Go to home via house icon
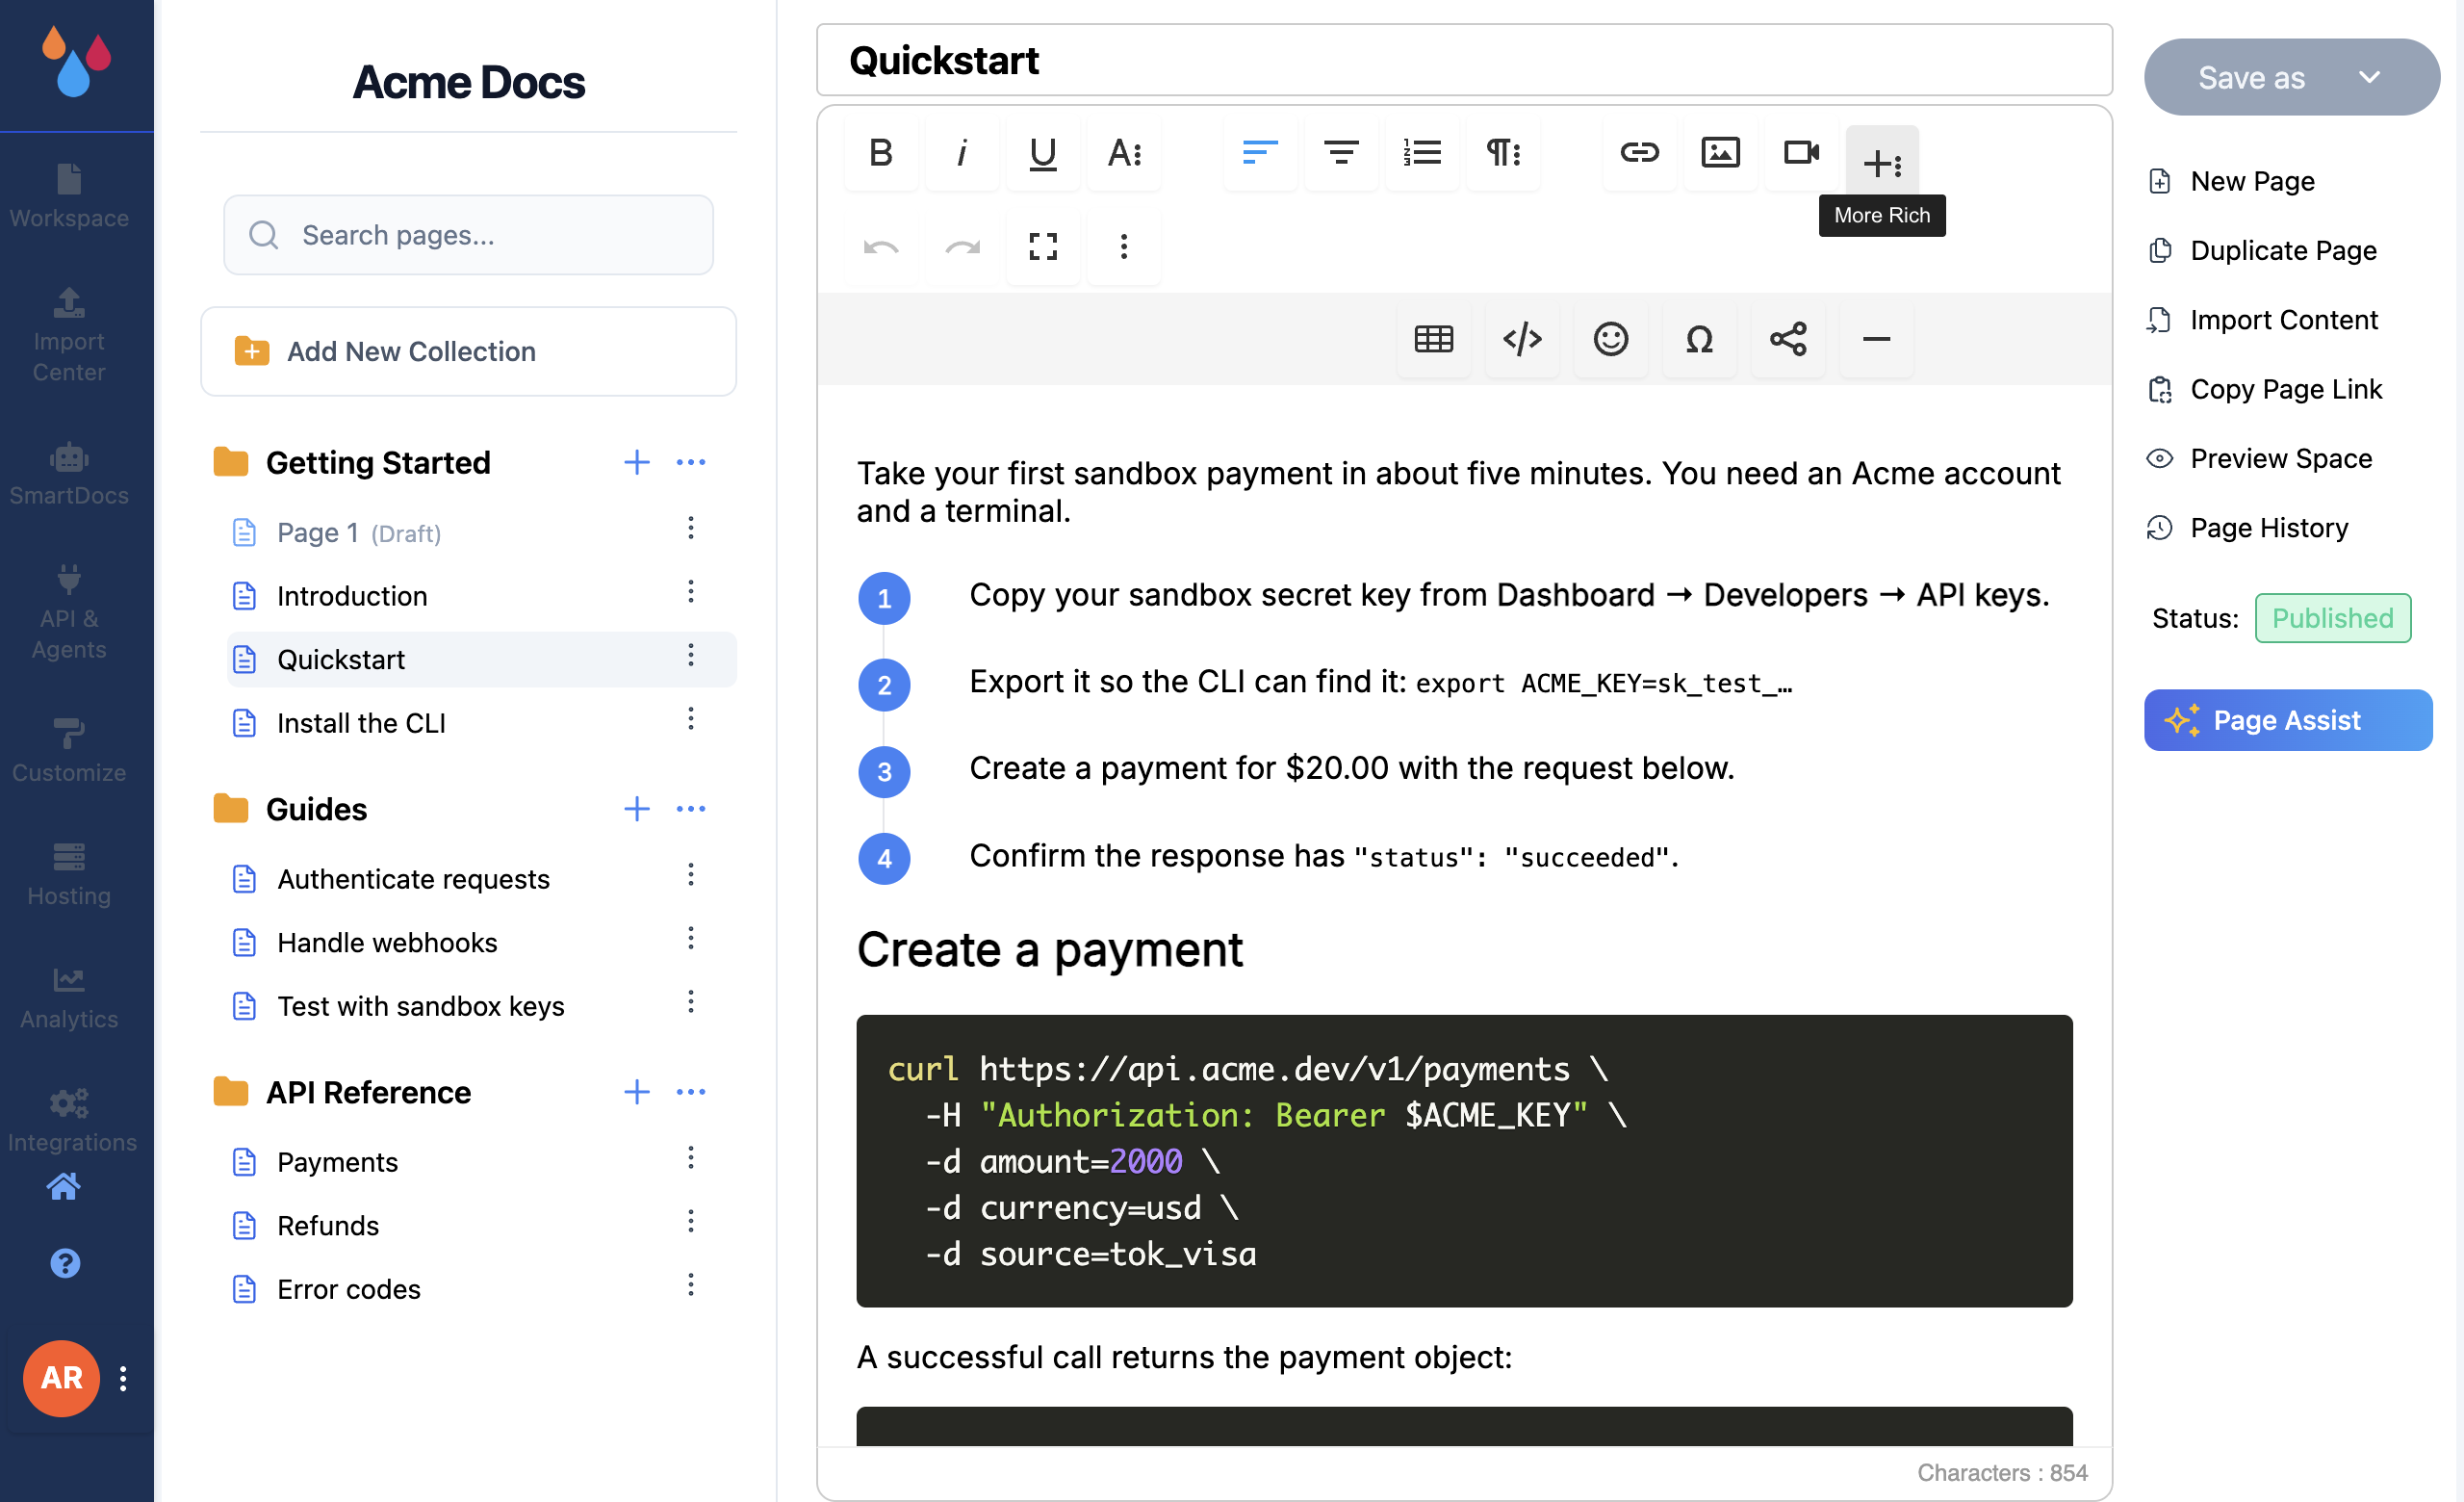Image resolution: width=2464 pixels, height=1502 pixels. point(64,1186)
